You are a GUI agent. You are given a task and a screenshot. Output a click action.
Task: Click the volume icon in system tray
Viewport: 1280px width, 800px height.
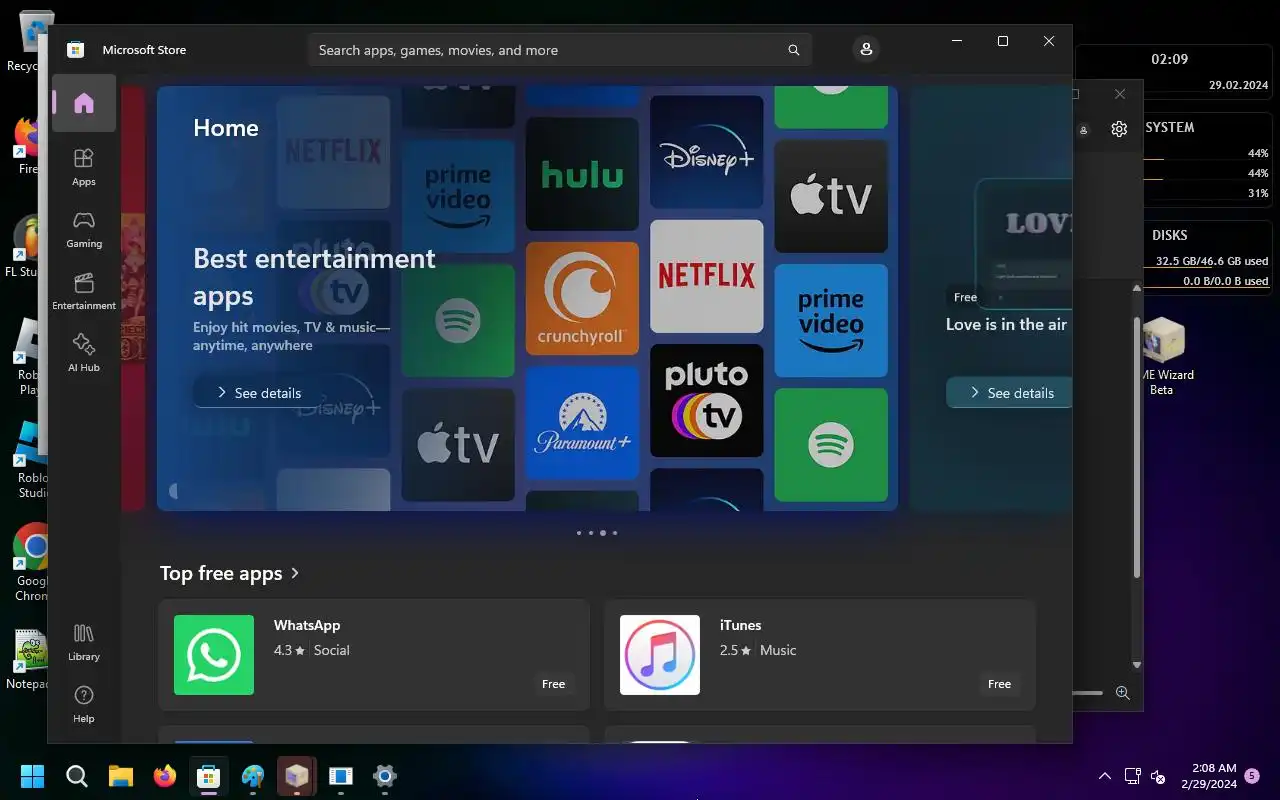pyautogui.click(x=1158, y=776)
